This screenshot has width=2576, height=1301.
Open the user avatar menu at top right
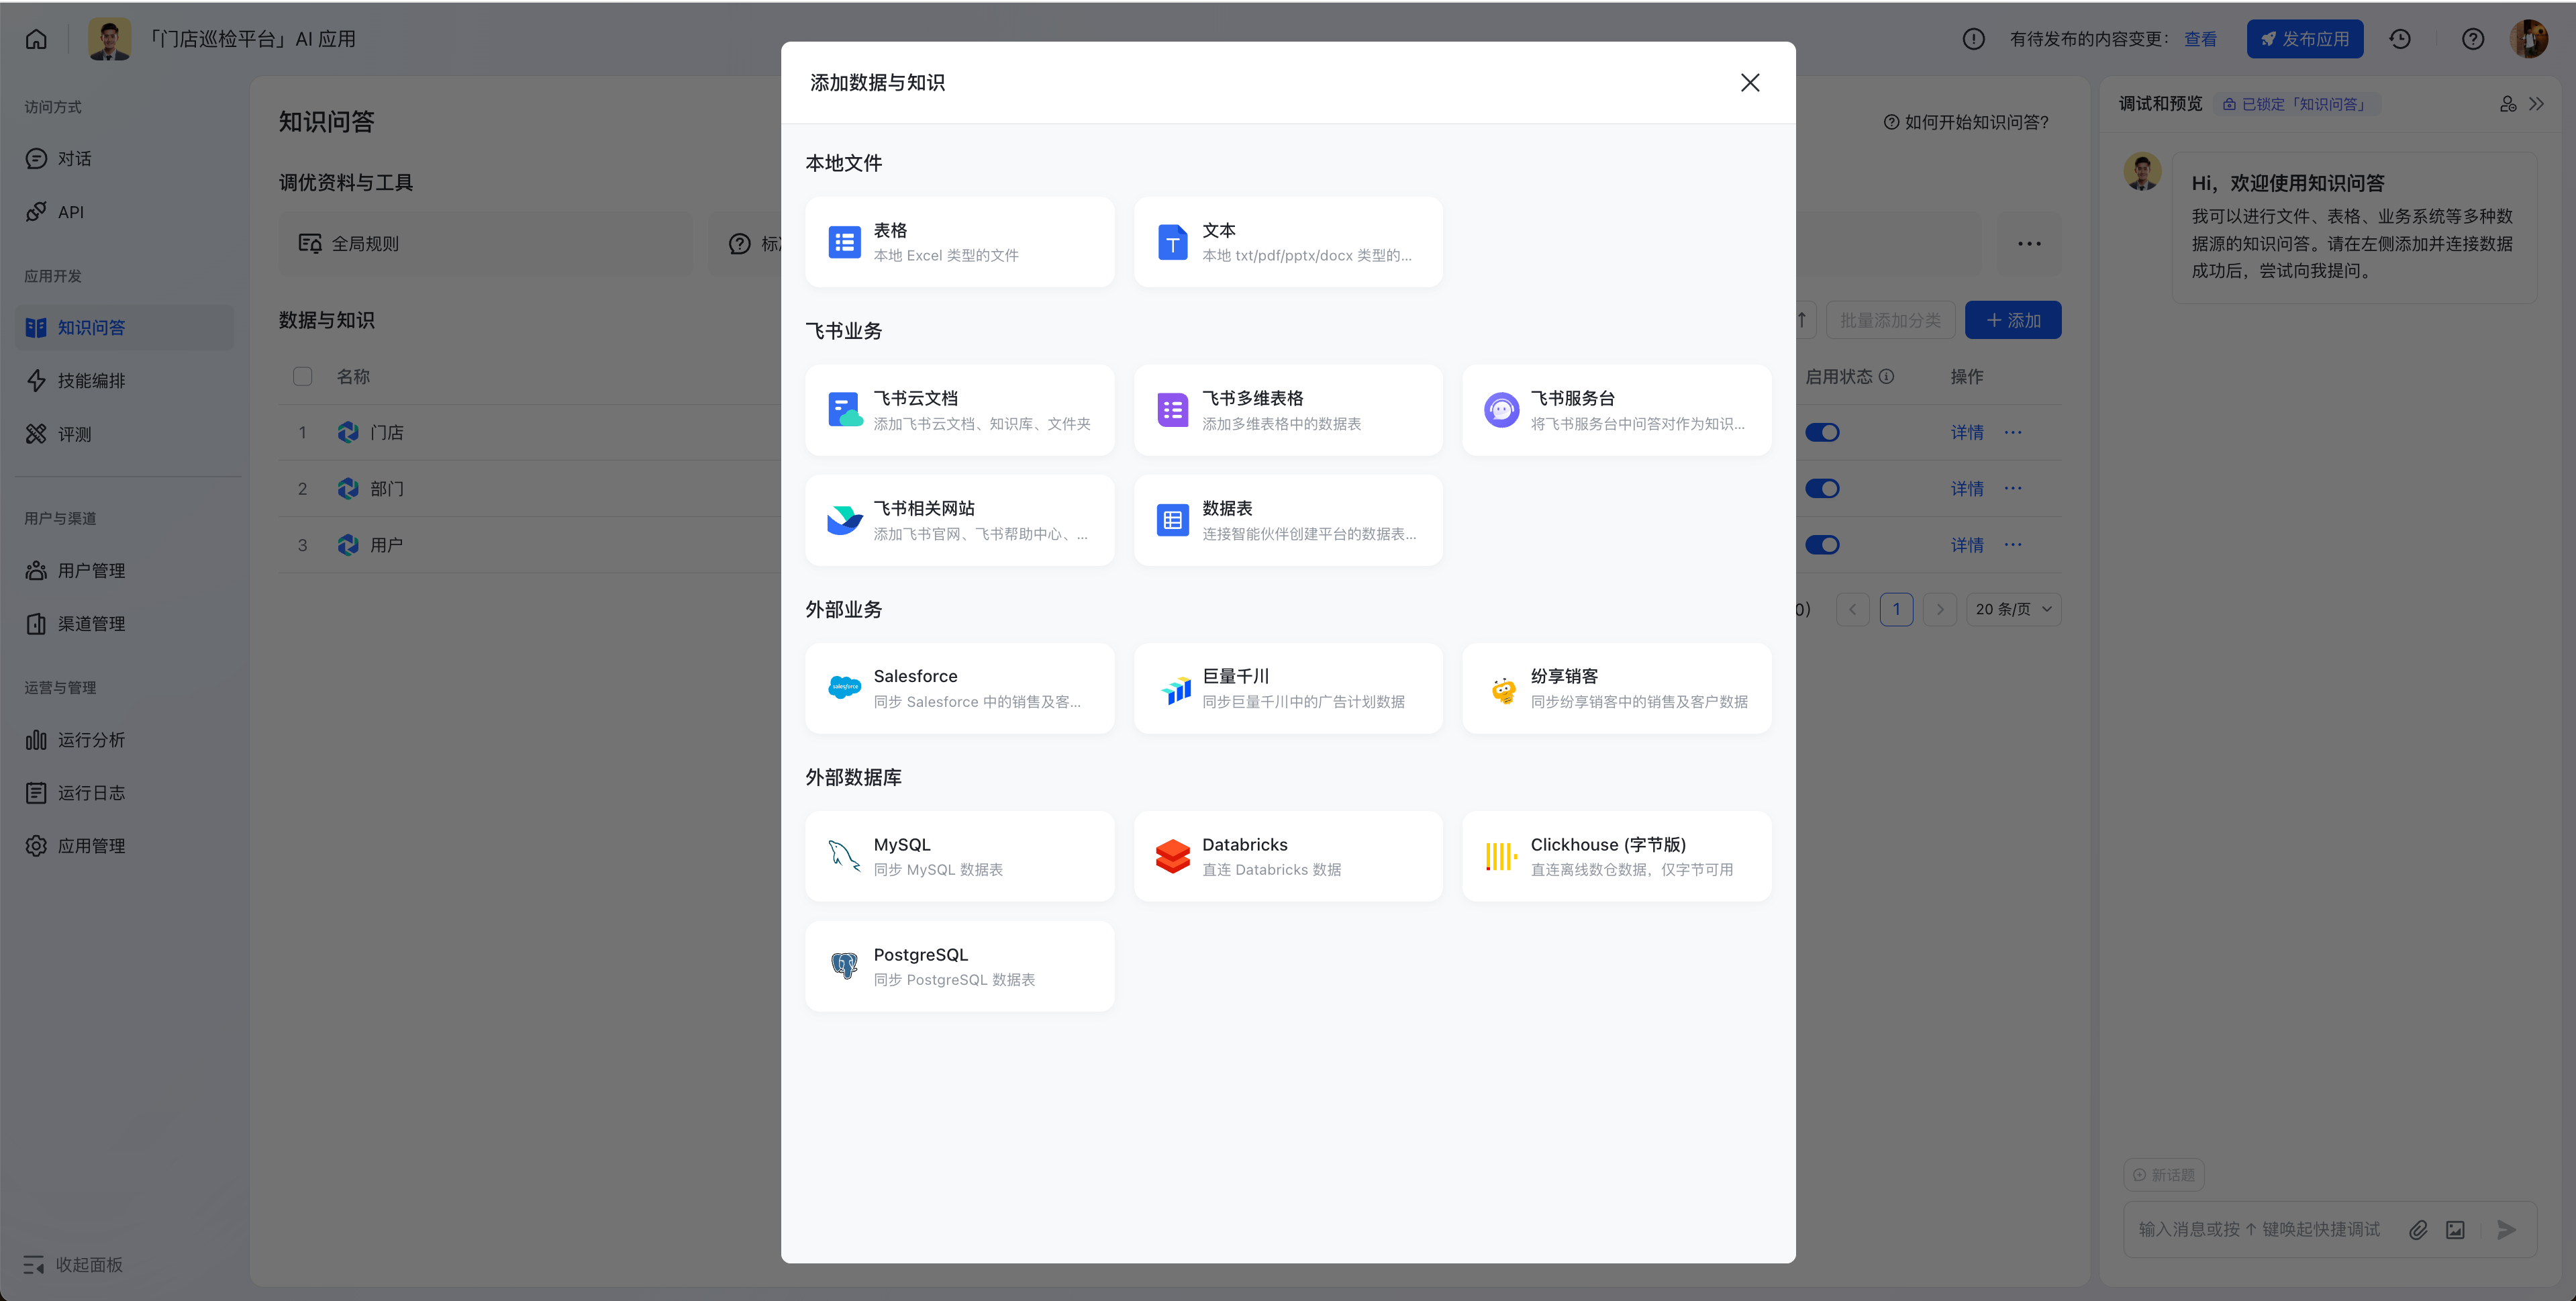tap(2529, 39)
